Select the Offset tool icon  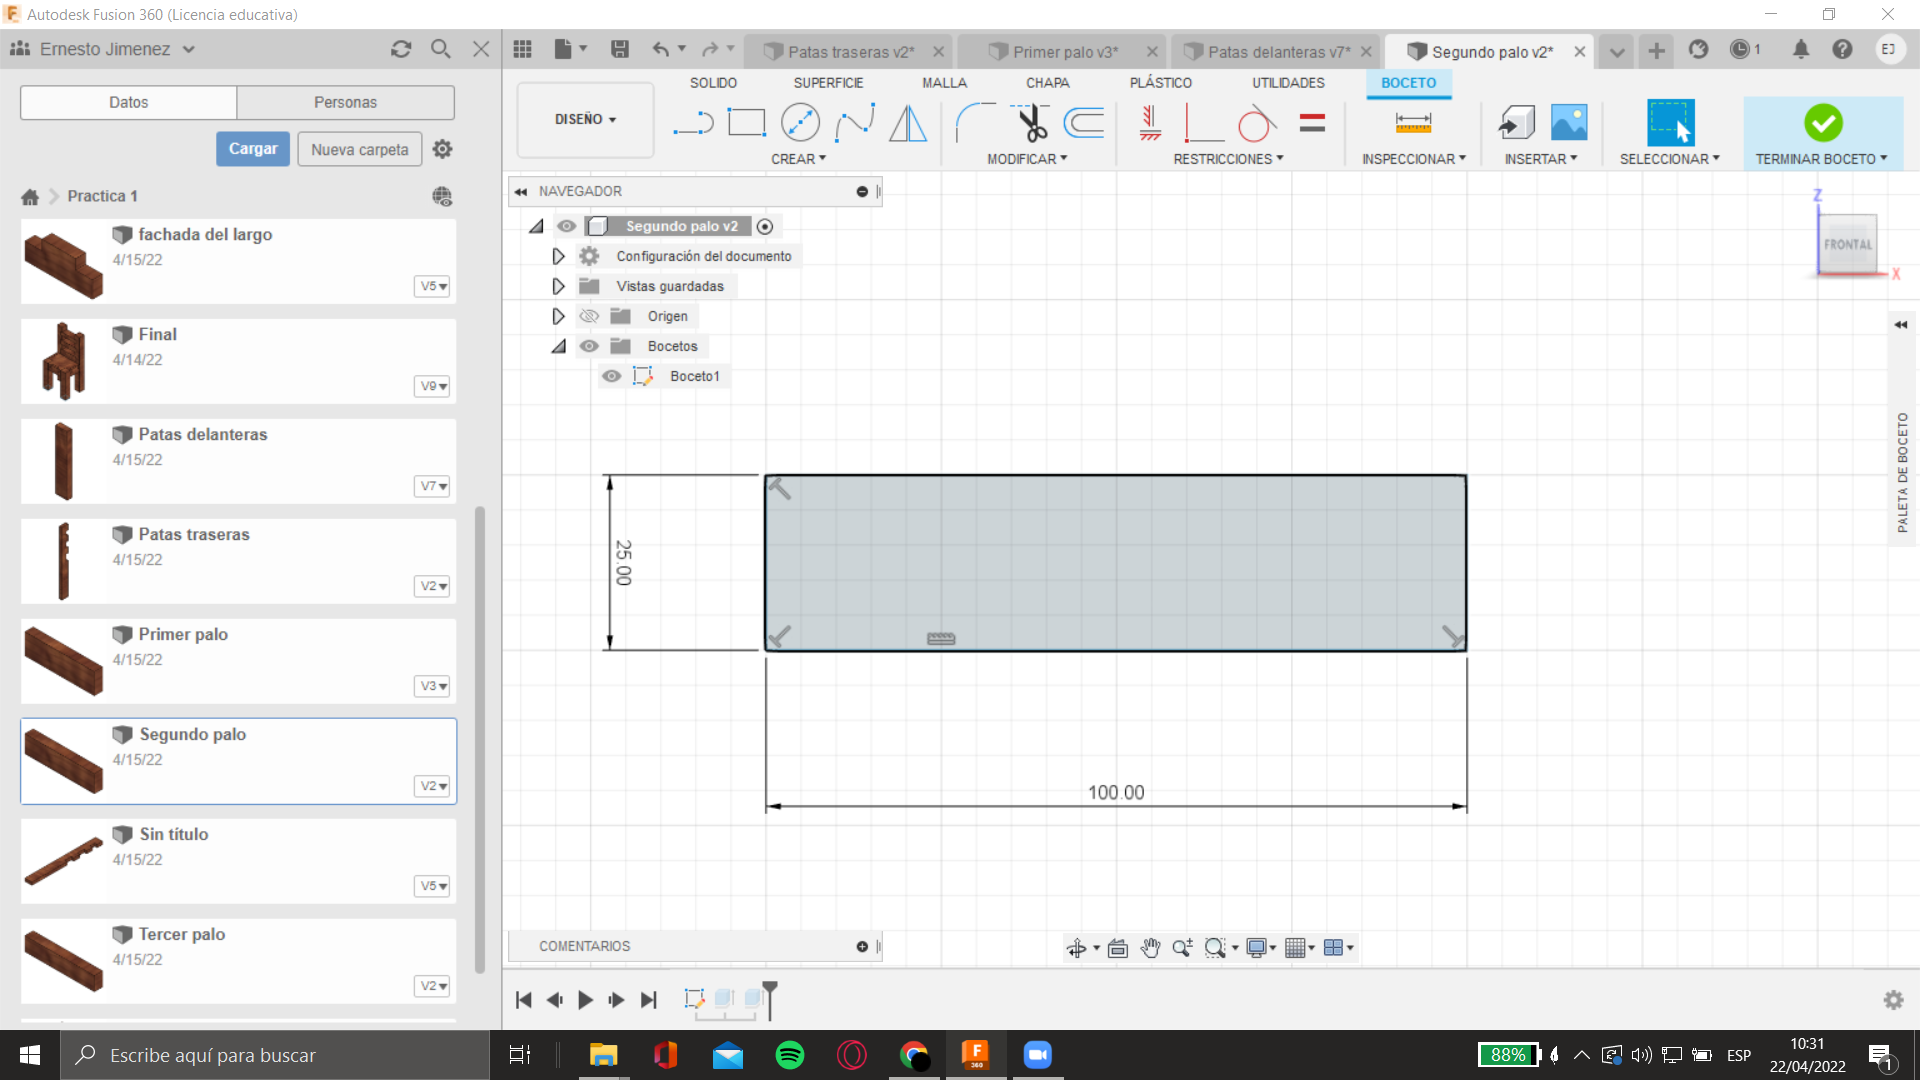(1084, 123)
